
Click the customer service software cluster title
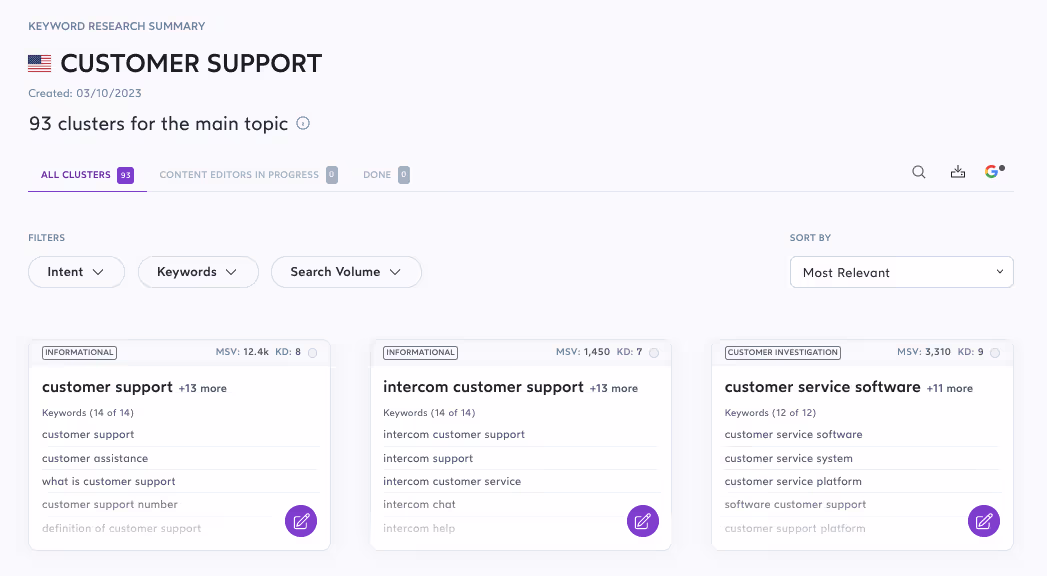click(x=823, y=387)
